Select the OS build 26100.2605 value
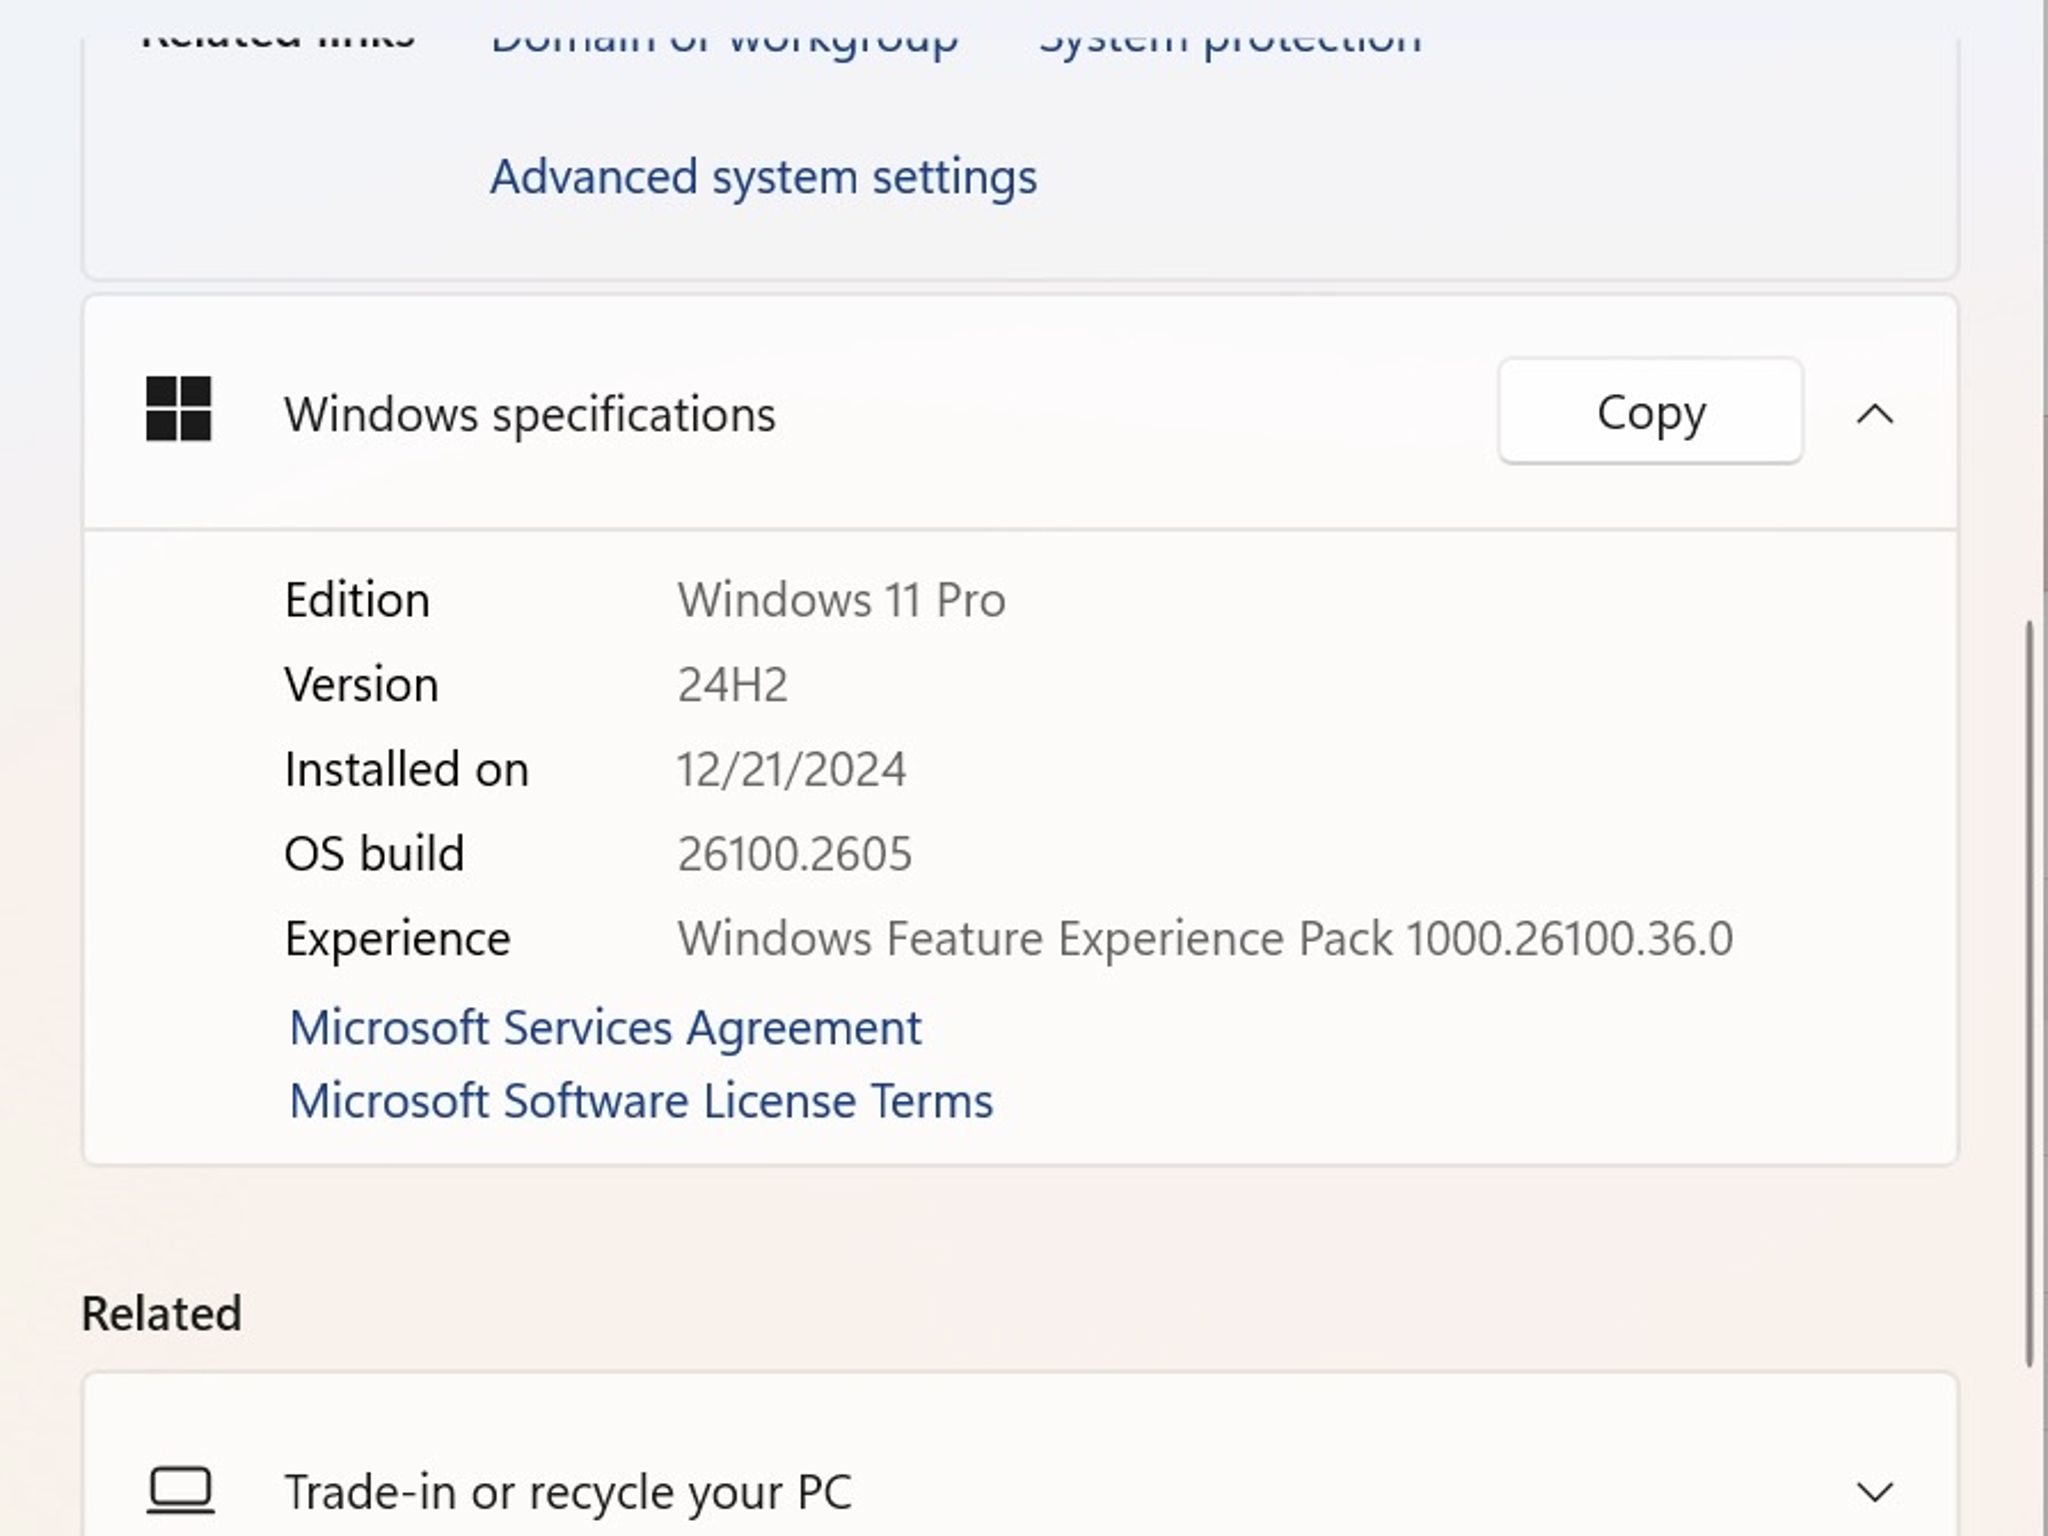Image resolution: width=2048 pixels, height=1536 pixels. [x=794, y=854]
